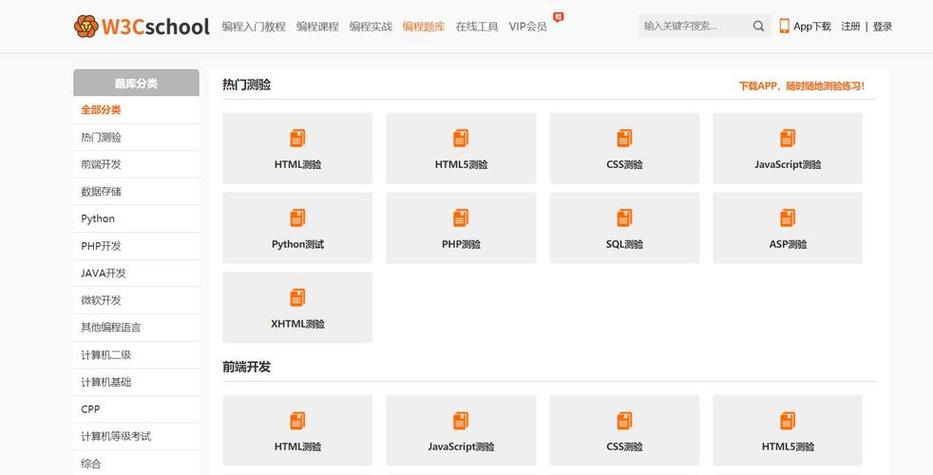This screenshot has height=475, width=933.
Task: Focus the keyword search input field
Action: [694, 26]
